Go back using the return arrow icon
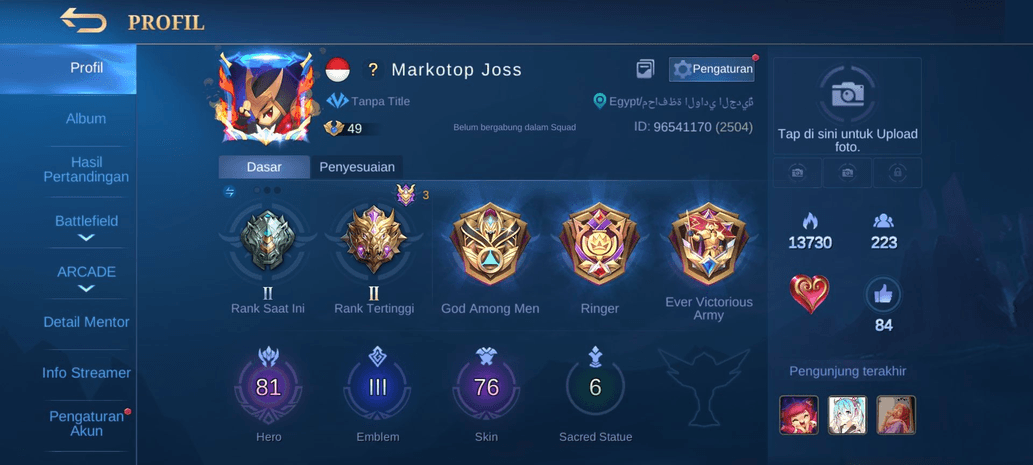Viewport: 1033px width, 465px height. (x=83, y=20)
